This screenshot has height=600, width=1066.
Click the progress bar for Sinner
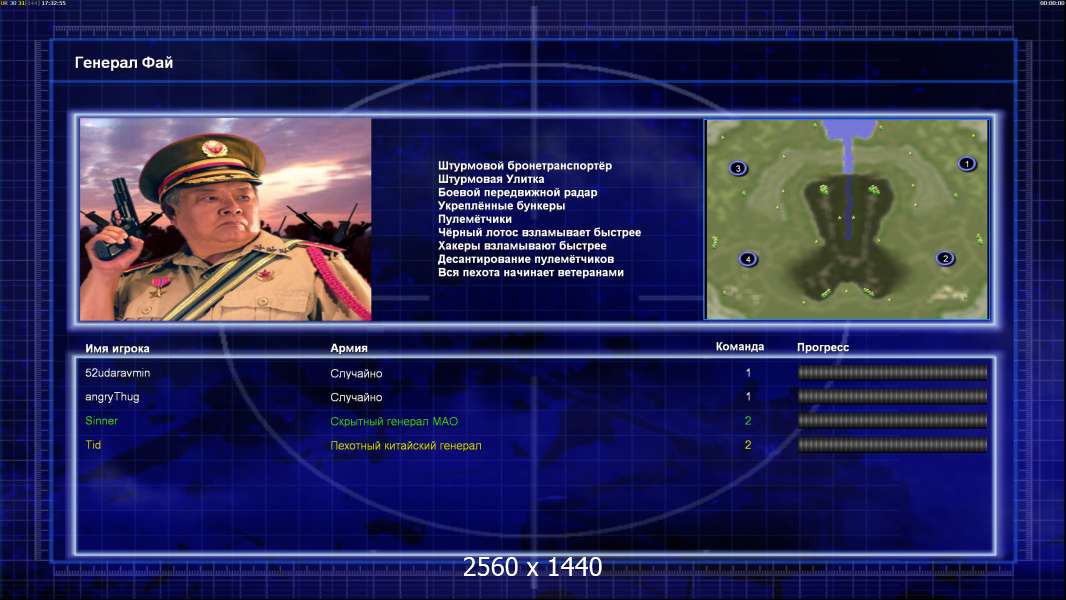click(x=892, y=421)
